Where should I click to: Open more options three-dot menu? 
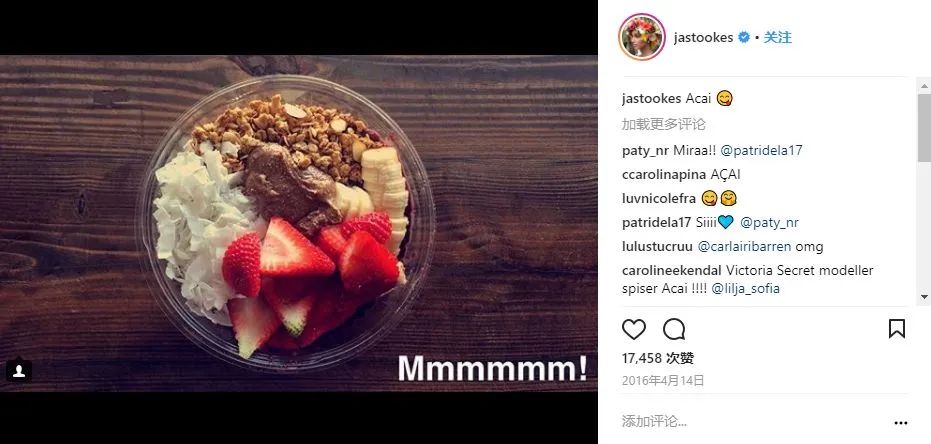coord(901,423)
